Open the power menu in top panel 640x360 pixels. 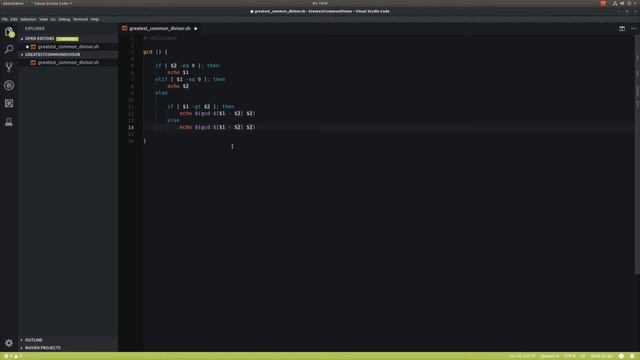(x=629, y=3)
